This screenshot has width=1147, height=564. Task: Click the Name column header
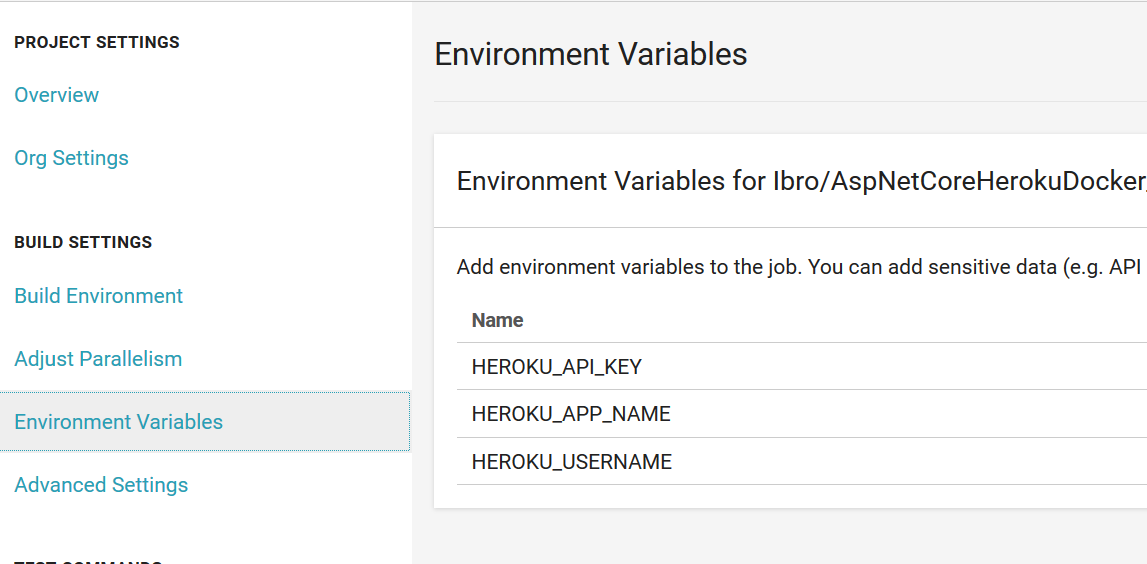point(497,320)
